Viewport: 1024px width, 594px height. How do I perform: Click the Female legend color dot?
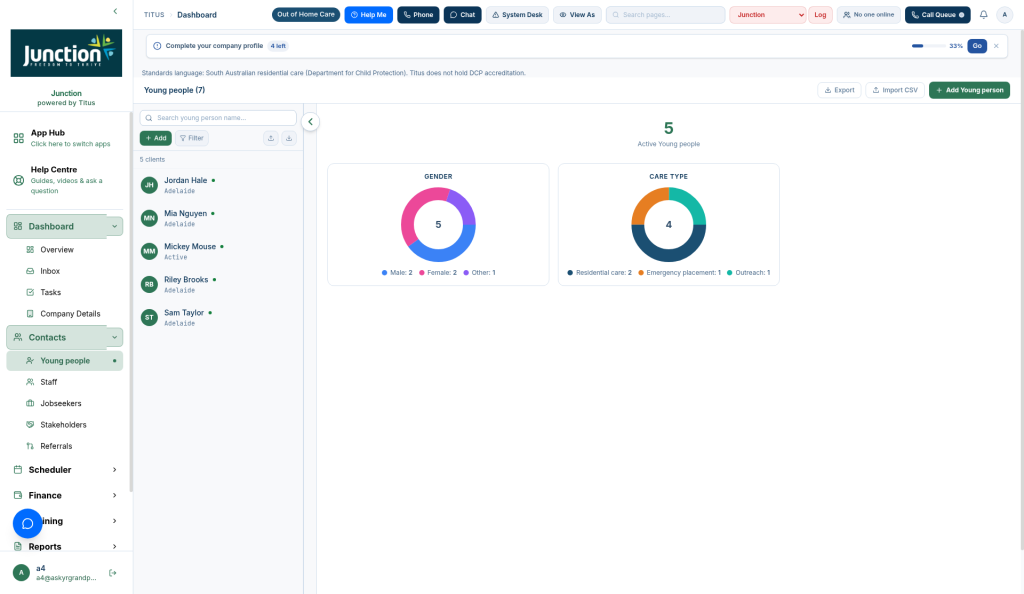point(422,273)
